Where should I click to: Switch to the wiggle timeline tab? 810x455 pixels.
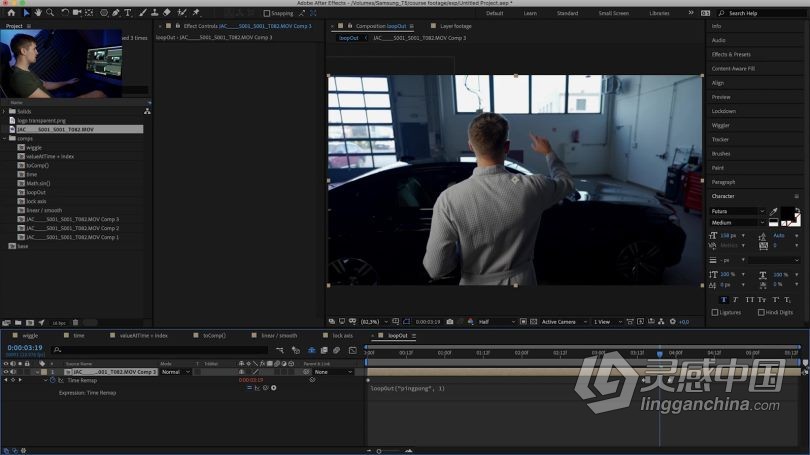tap(30, 336)
